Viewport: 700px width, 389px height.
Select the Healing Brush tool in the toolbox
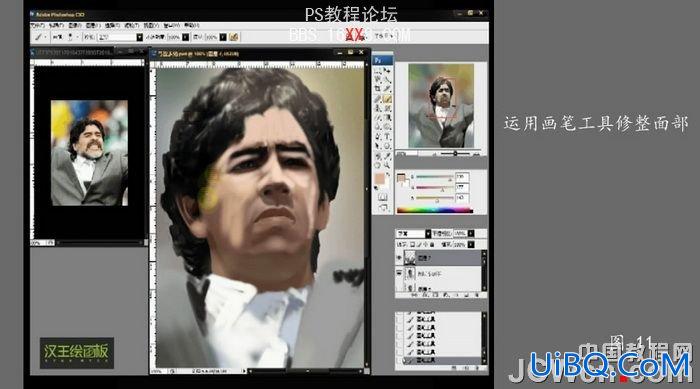(378, 99)
